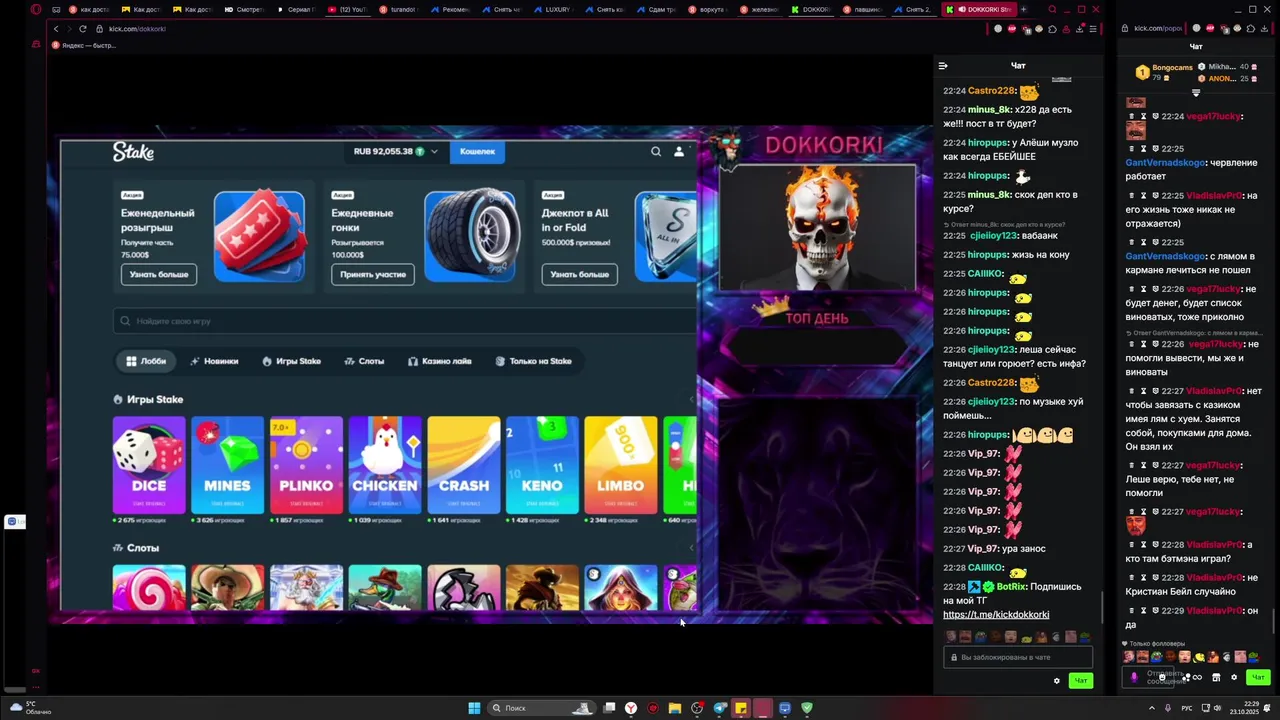Switch the РУС keyboard language indicator
The height and width of the screenshot is (720, 1280).
tap(1187, 708)
